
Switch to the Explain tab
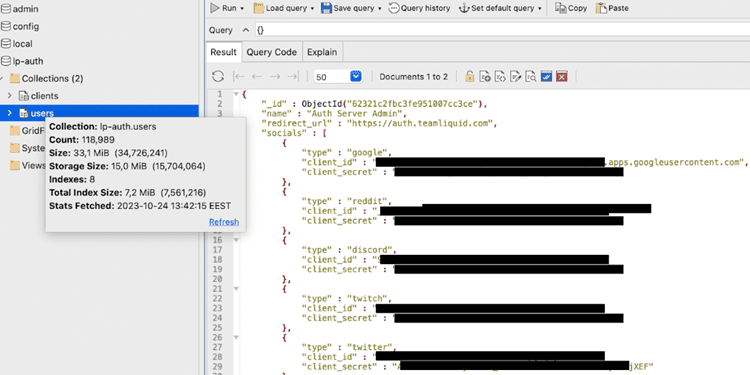[x=322, y=52]
